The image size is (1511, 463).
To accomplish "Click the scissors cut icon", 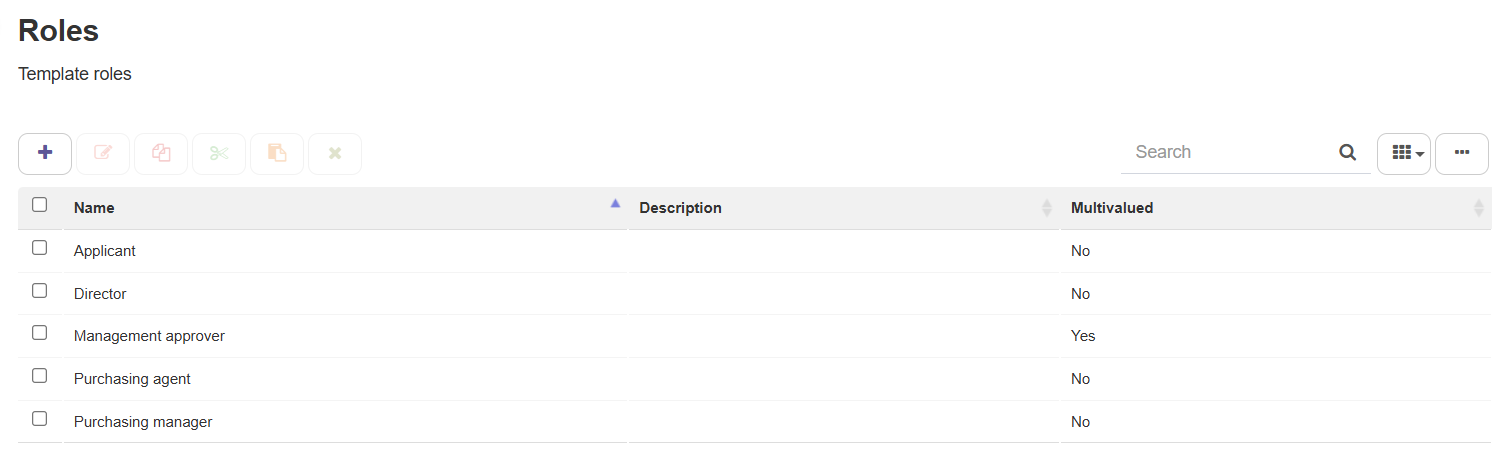I will click(x=219, y=153).
